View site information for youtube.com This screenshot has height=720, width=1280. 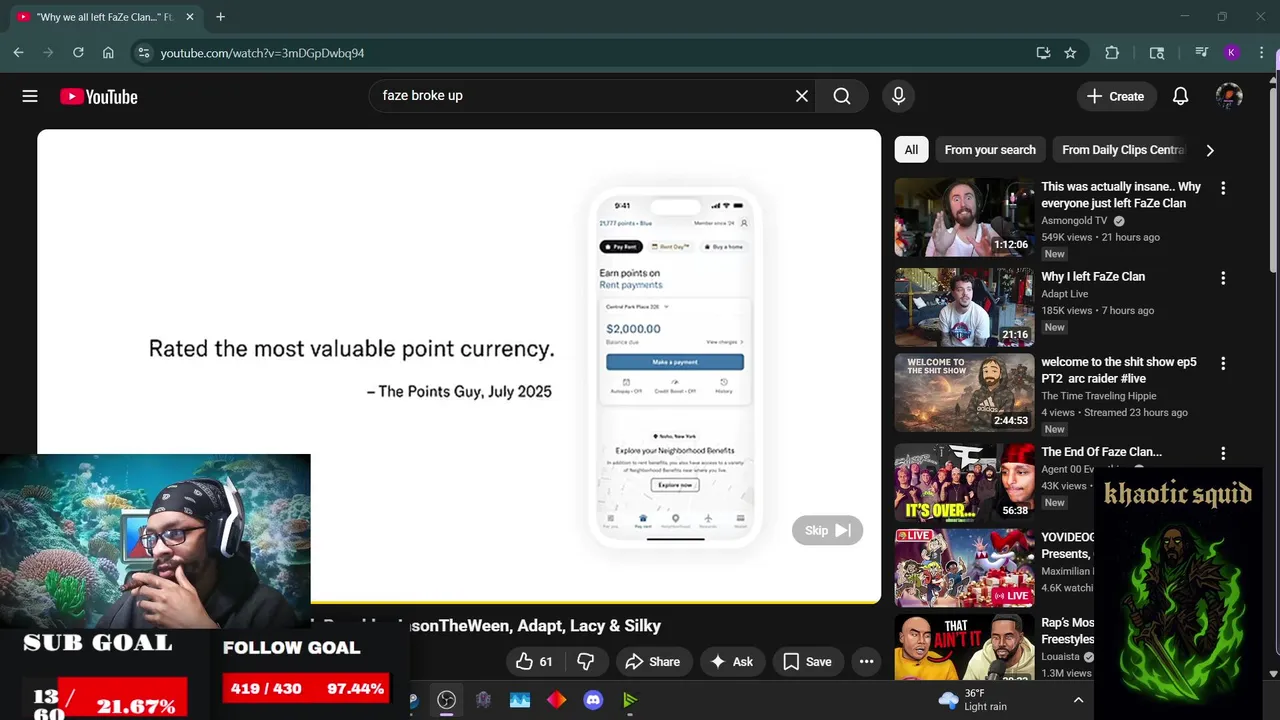pyautogui.click(x=143, y=53)
